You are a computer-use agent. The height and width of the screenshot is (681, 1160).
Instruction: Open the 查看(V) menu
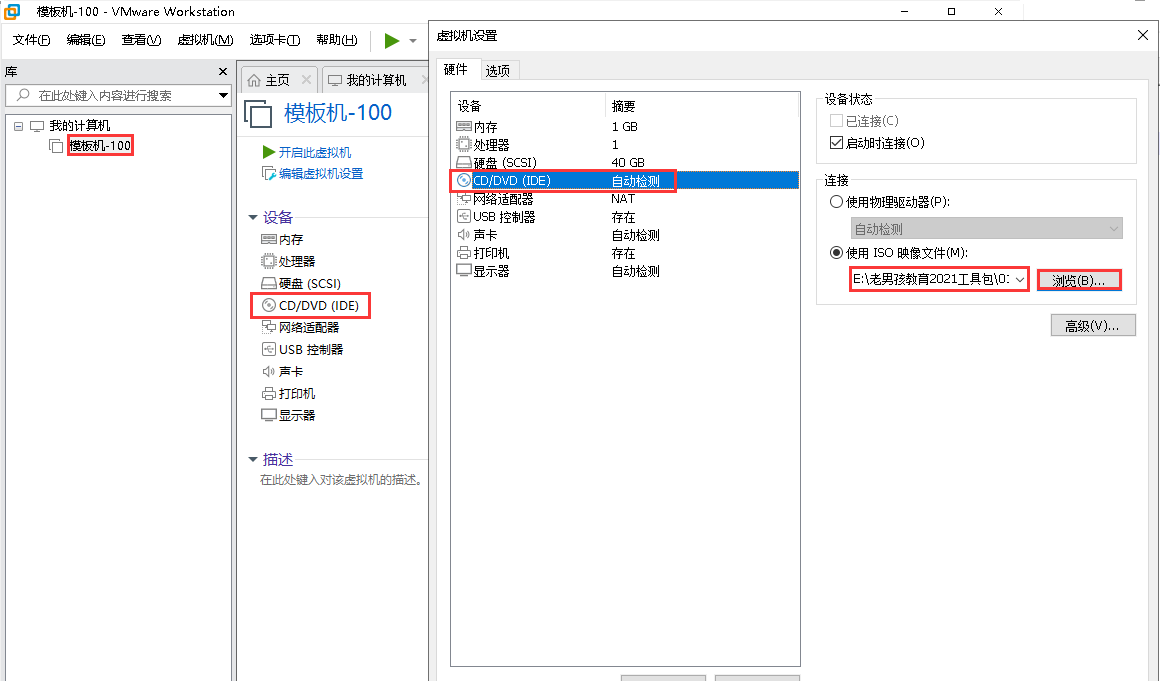pos(141,40)
